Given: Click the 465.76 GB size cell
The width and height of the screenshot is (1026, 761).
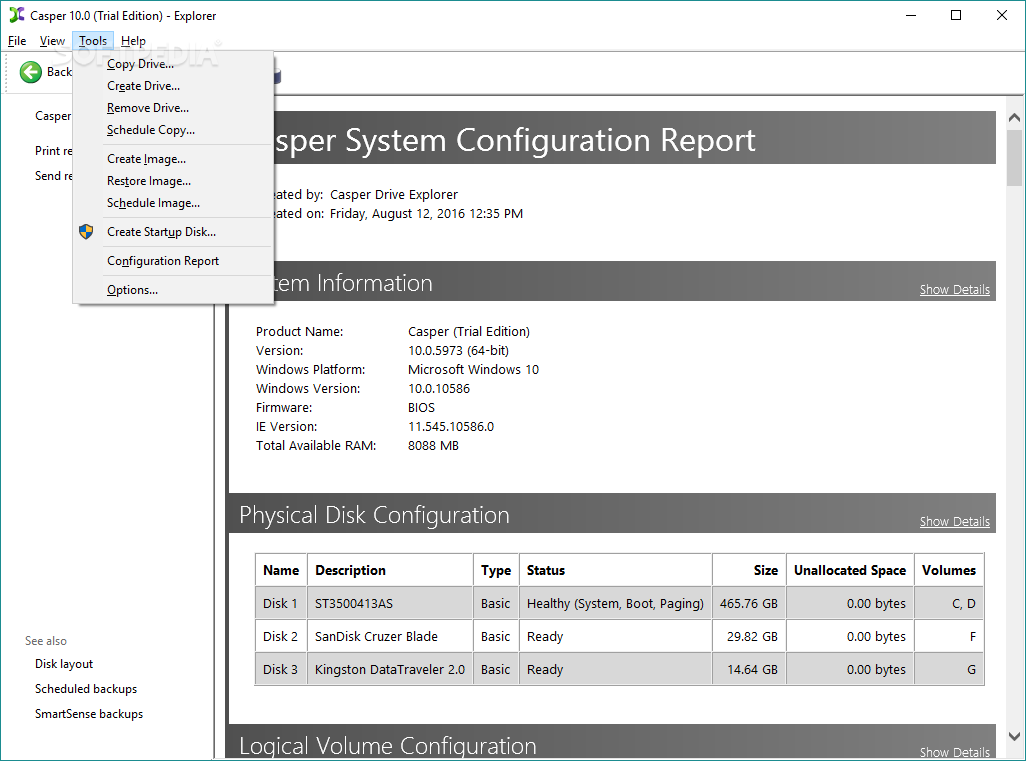Looking at the screenshot, I should [x=749, y=603].
